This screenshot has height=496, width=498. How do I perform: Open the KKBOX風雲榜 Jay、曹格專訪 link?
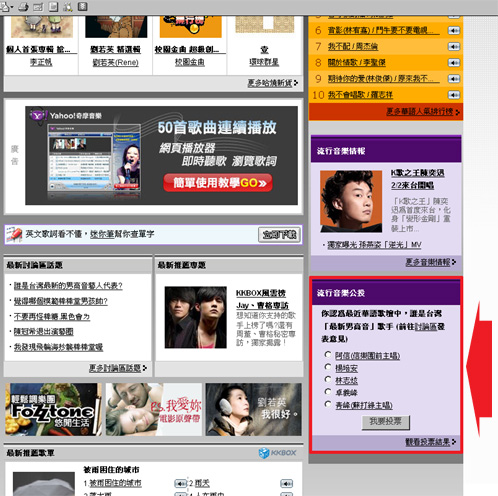262,299
